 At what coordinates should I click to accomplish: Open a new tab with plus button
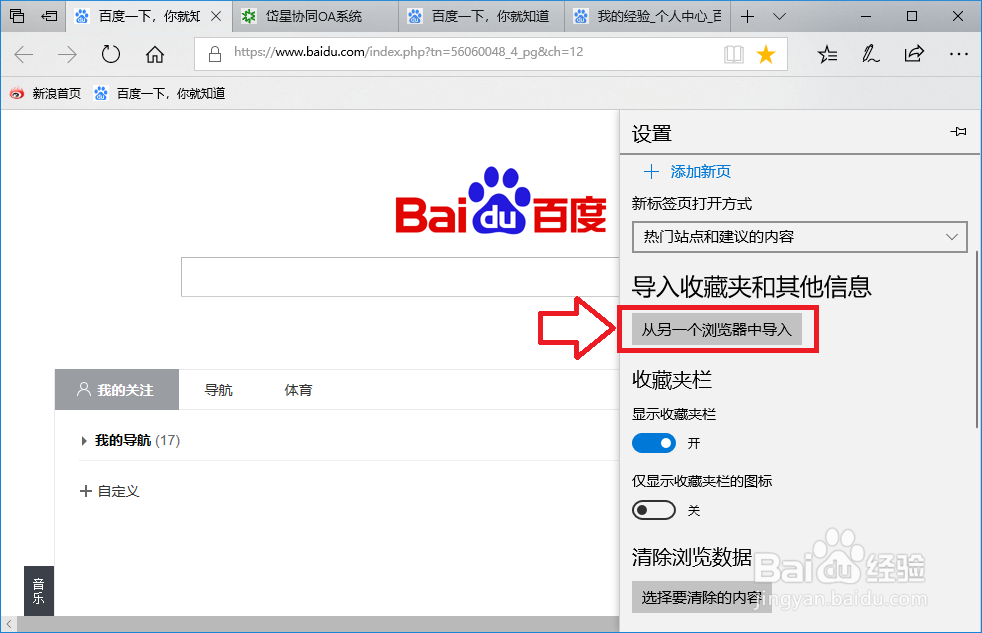pos(747,16)
